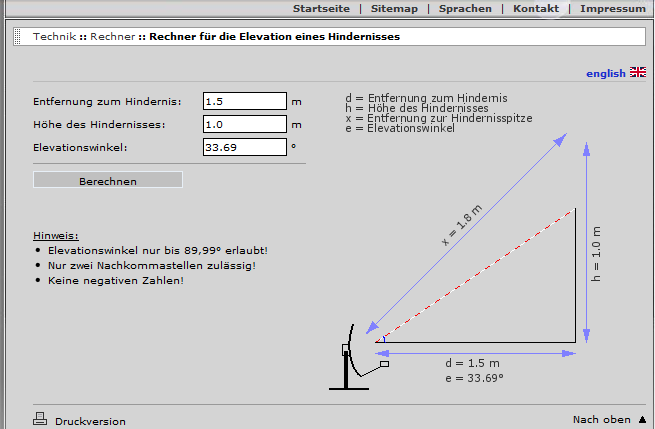Screen dimensions: 655x429
Task: Focus the Elevationswinkel input field
Action: (x=244, y=147)
